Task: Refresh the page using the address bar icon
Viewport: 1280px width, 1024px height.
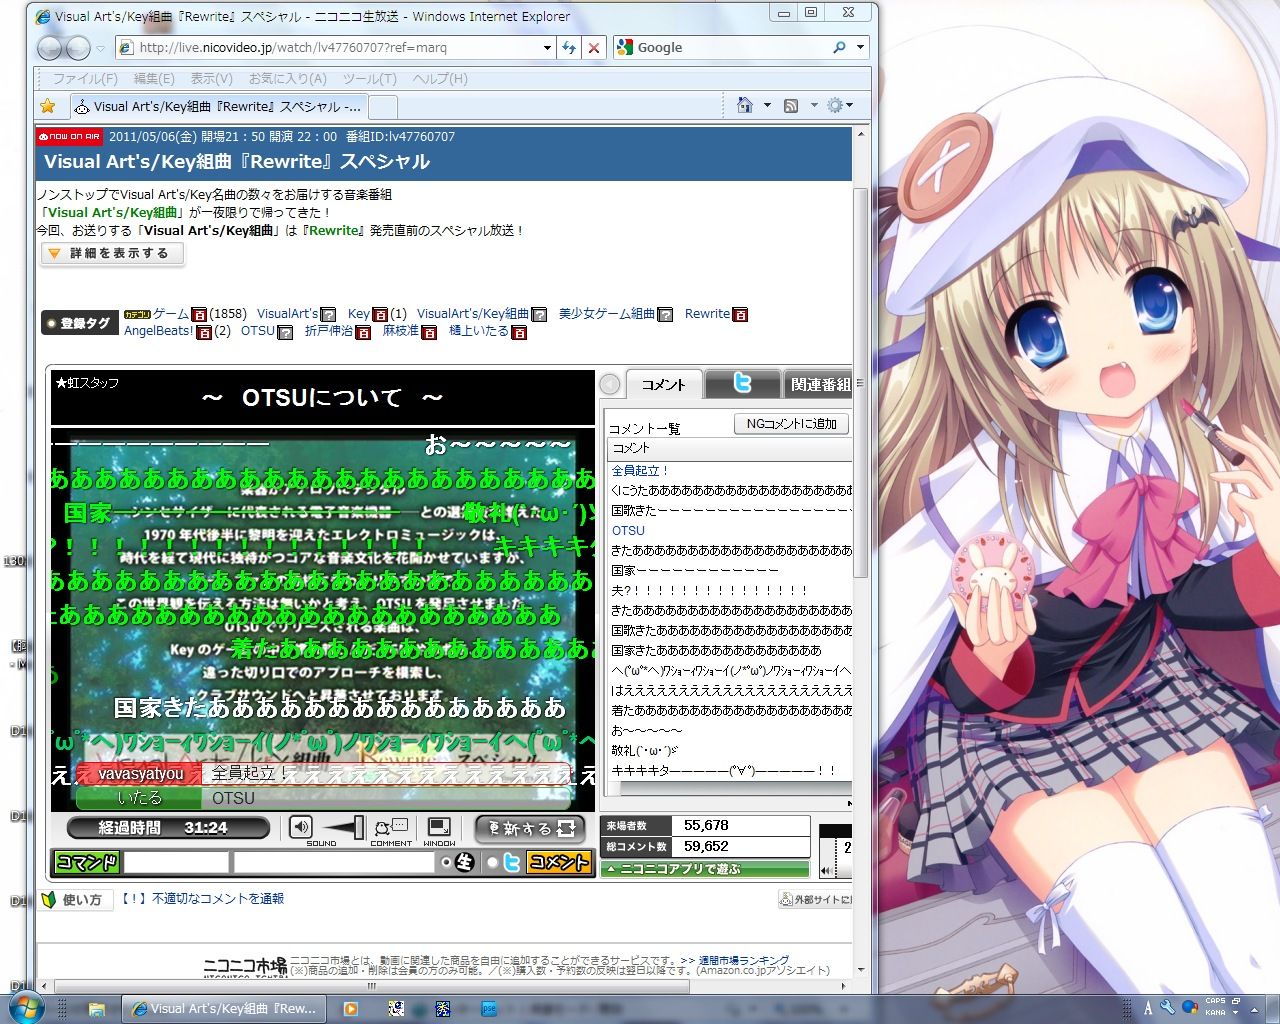Action: pos(569,47)
